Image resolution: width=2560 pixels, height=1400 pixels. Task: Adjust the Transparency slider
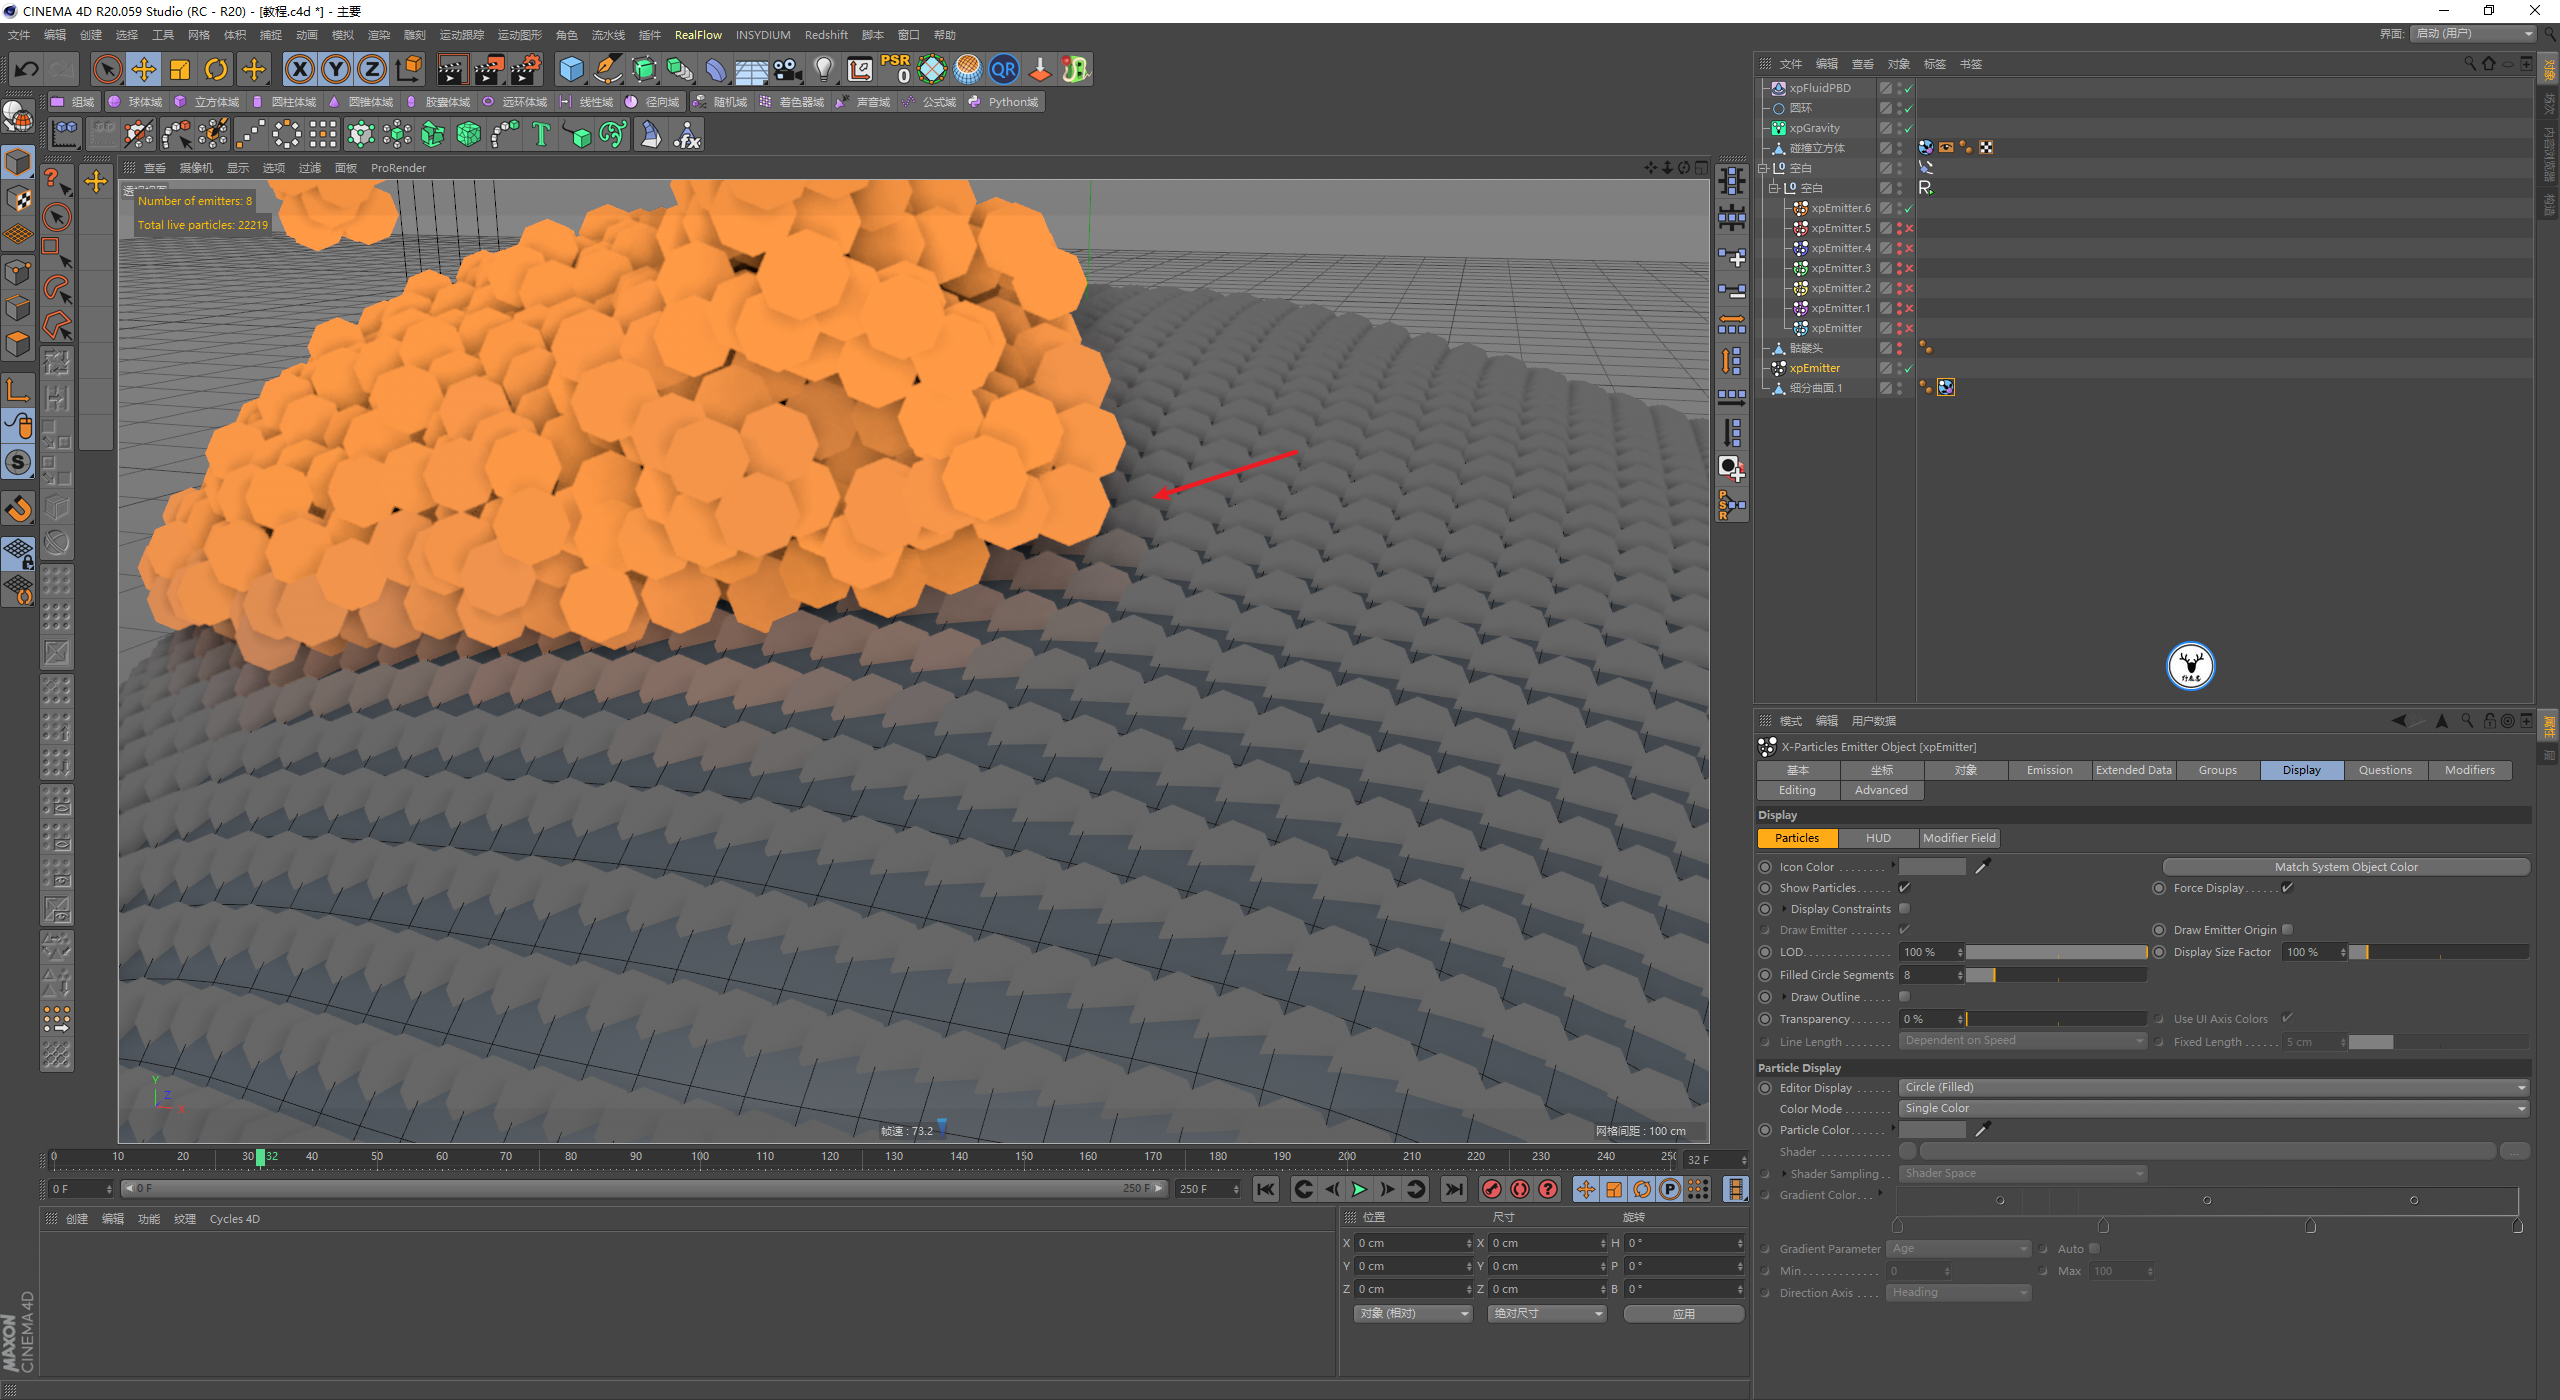click(2056, 1019)
